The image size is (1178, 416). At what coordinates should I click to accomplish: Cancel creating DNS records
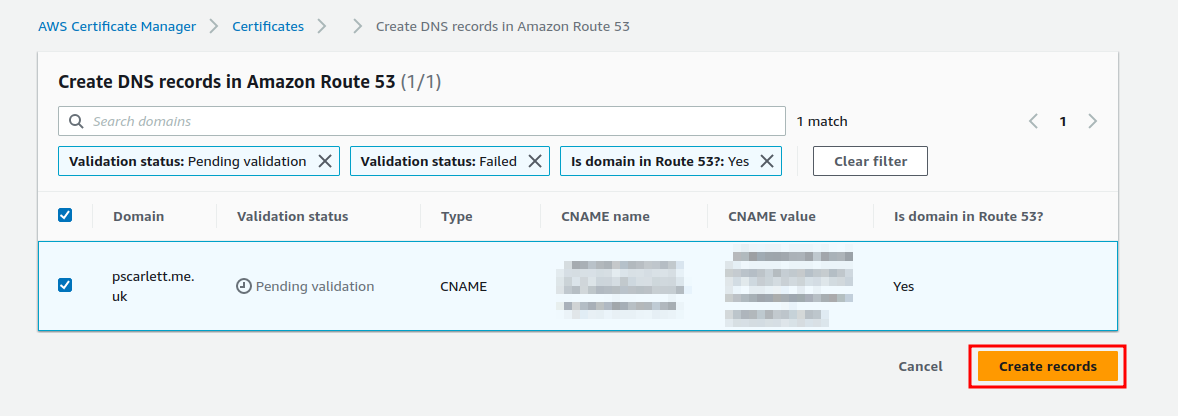point(920,366)
